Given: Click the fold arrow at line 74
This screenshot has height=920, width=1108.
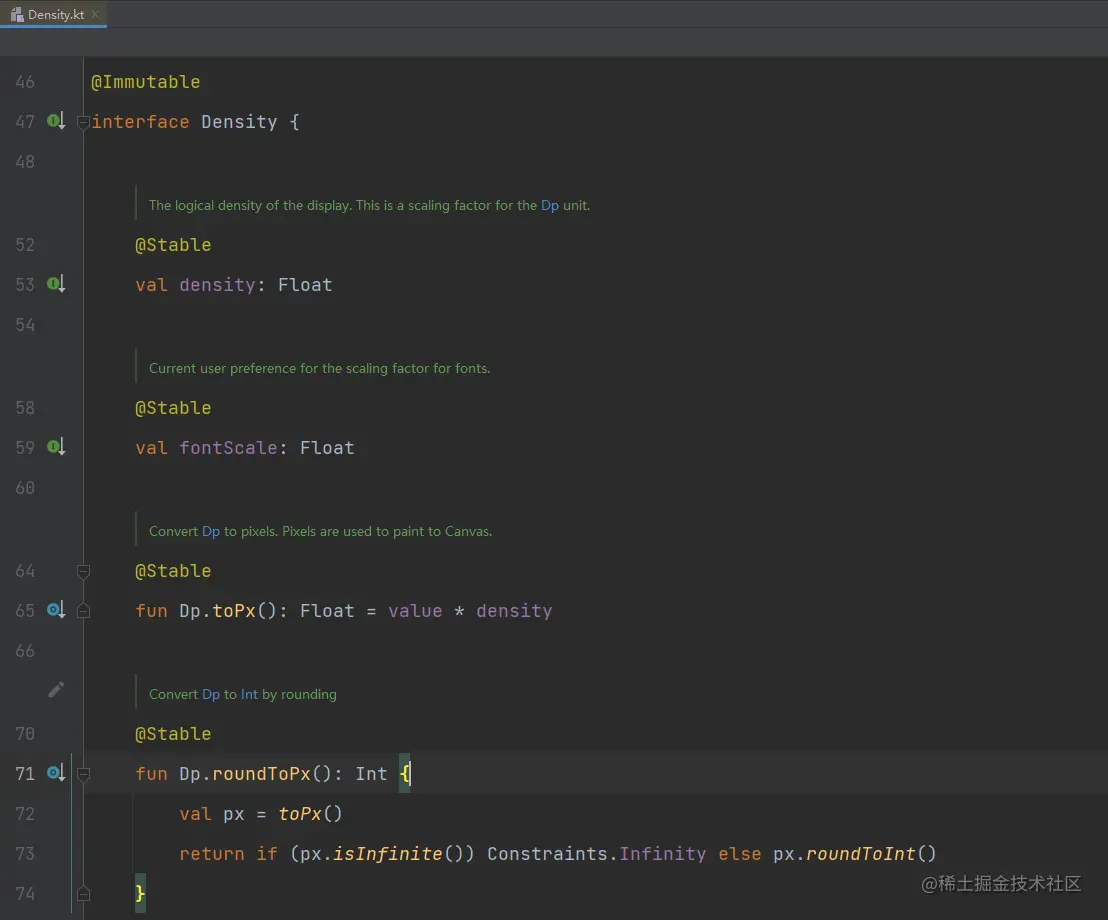Looking at the screenshot, I should click(84, 893).
